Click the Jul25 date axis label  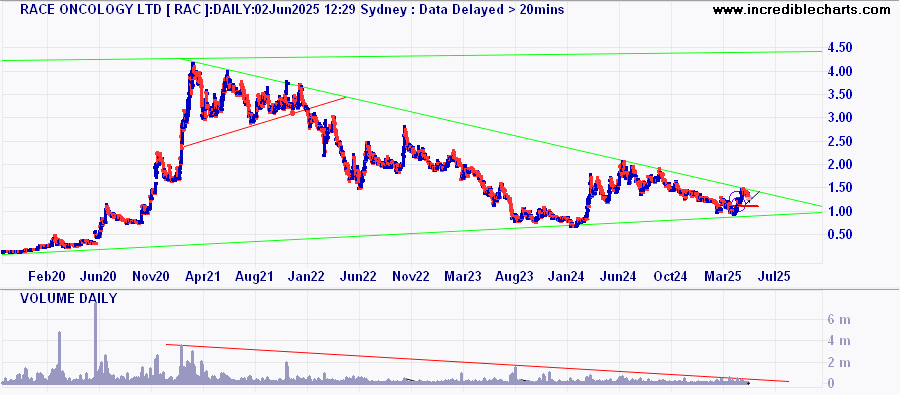click(x=775, y=276)
